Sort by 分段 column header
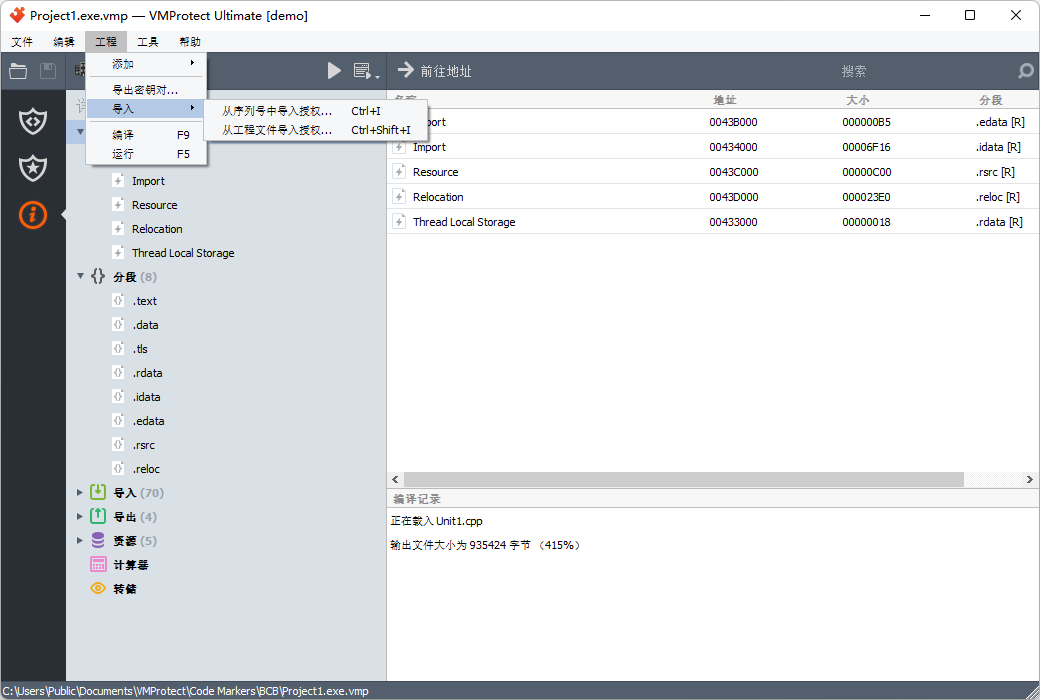This screenshot has width=1040, height=700. click(991, 100)
